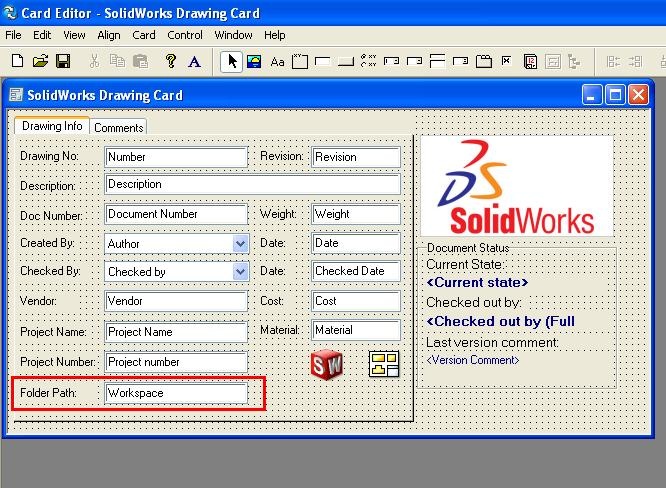Click the card search control icon
Screen dimensions: 666x488
(x=530, y=62)
